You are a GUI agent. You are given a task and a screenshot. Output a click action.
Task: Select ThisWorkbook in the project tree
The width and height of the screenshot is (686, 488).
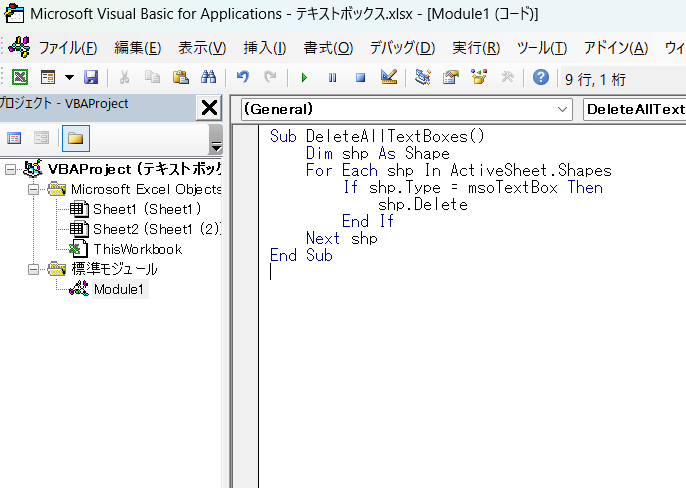click(137, 249)
